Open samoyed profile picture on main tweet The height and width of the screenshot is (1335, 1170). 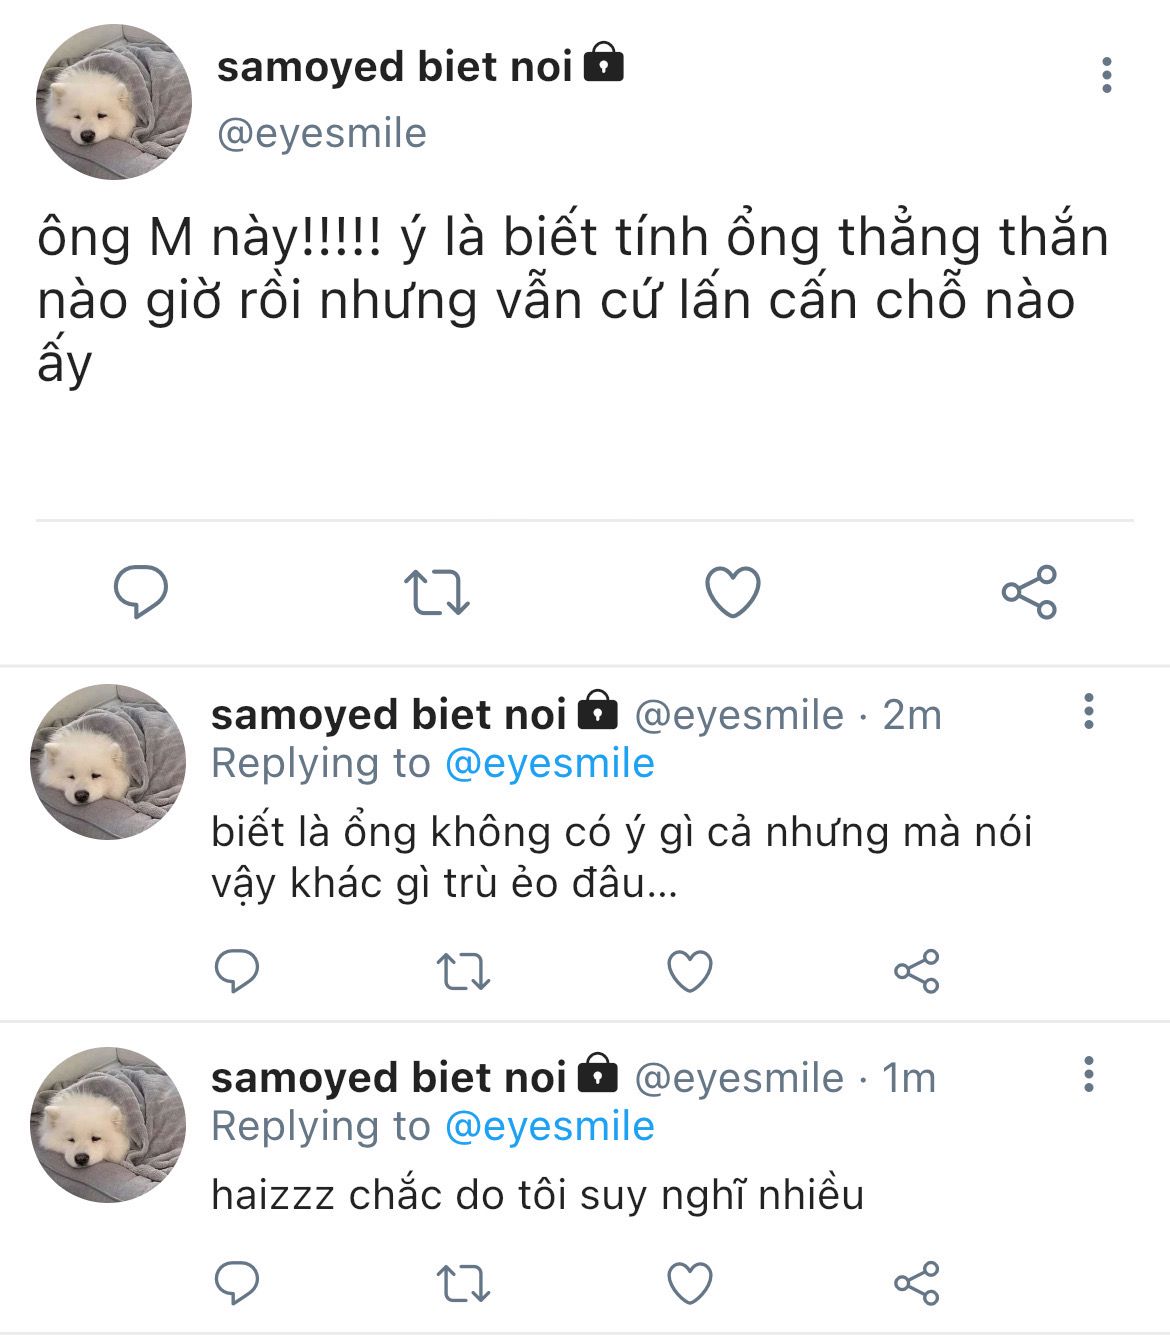114,102
